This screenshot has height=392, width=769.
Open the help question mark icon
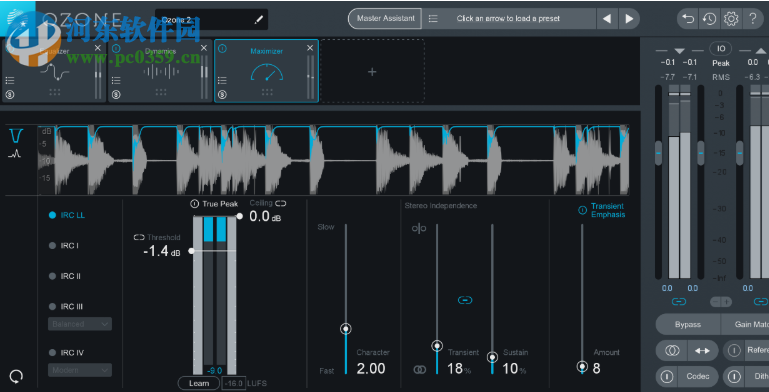tap(753, 19)
